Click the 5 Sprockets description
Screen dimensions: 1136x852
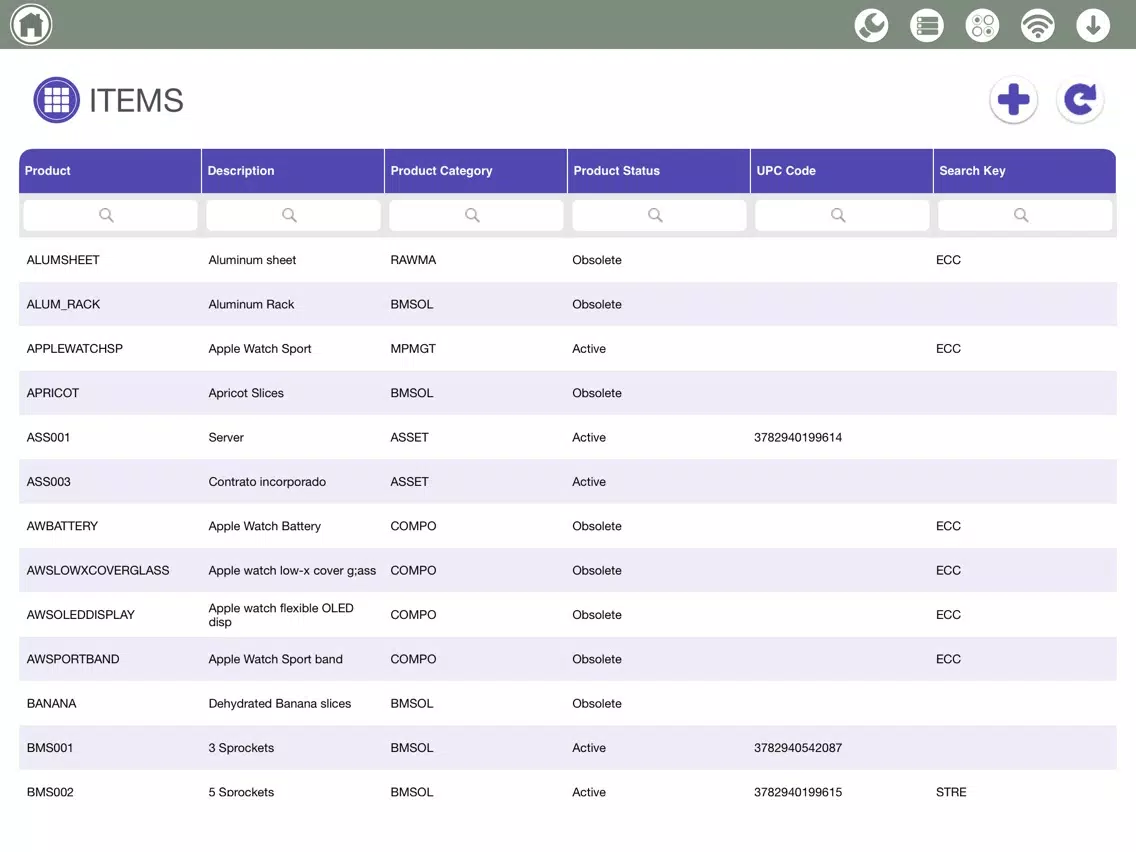241,792
